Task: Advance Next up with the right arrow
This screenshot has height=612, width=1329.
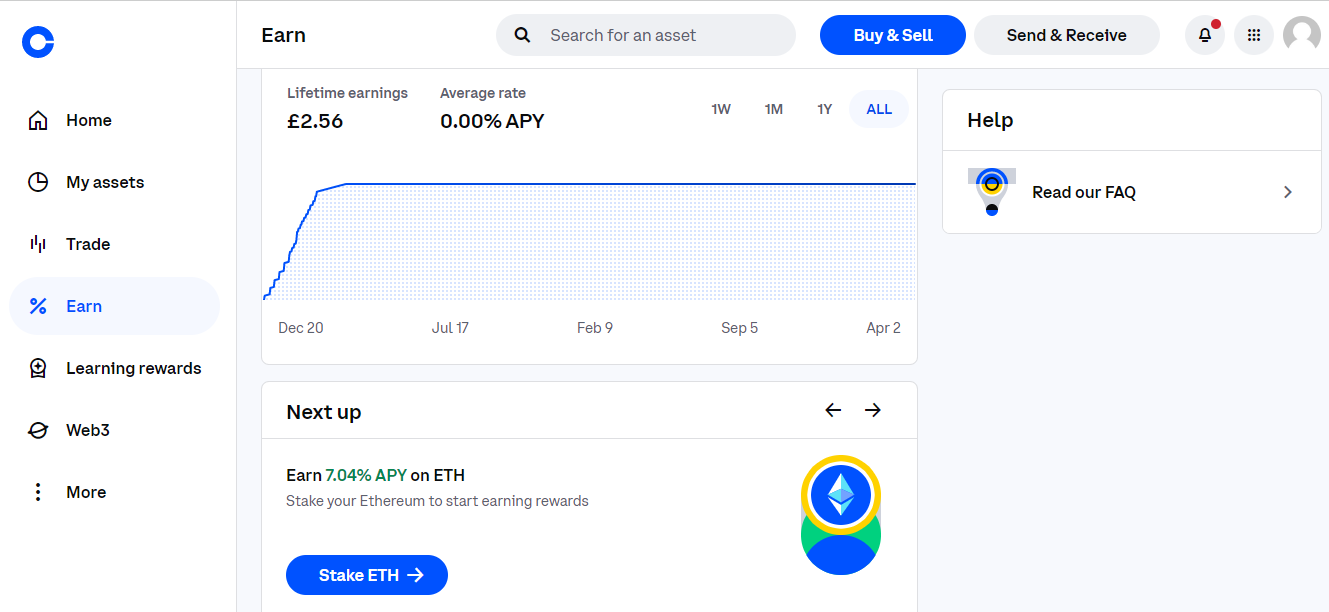Action: coord(872,410)
